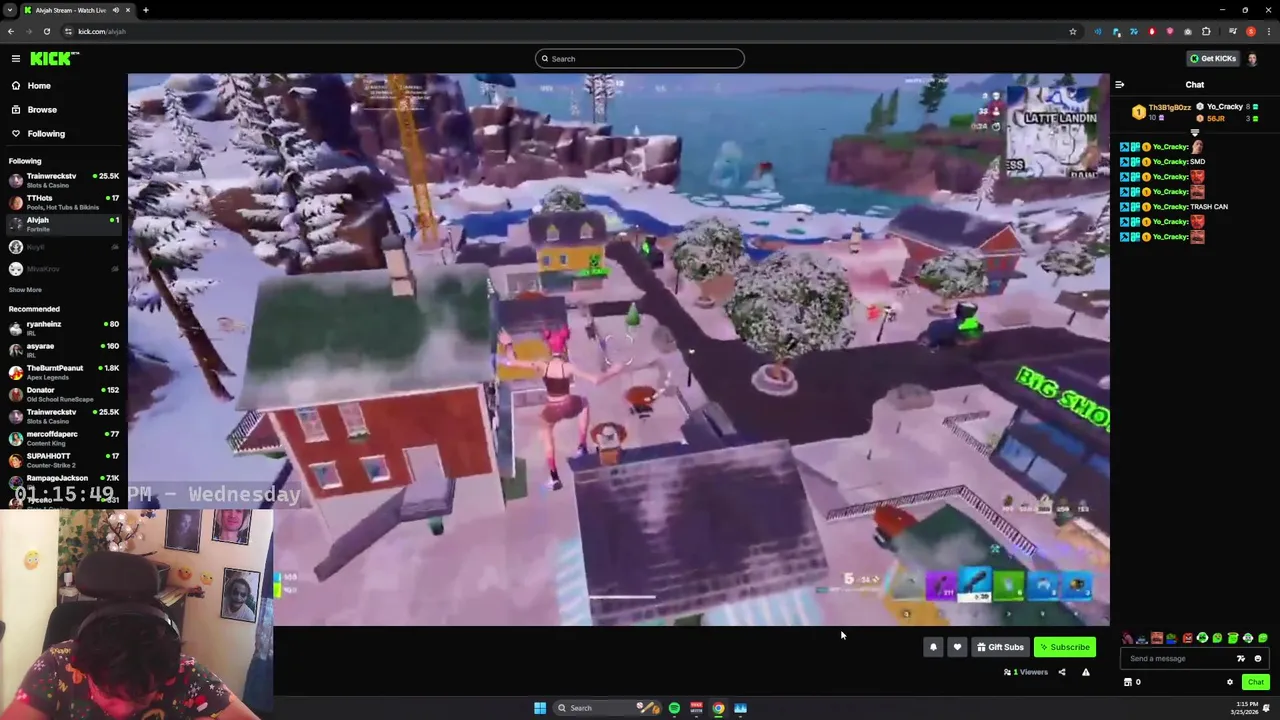Open recommended channel asyarae
The image size is (1280, 720).
(x=64, y=350)
